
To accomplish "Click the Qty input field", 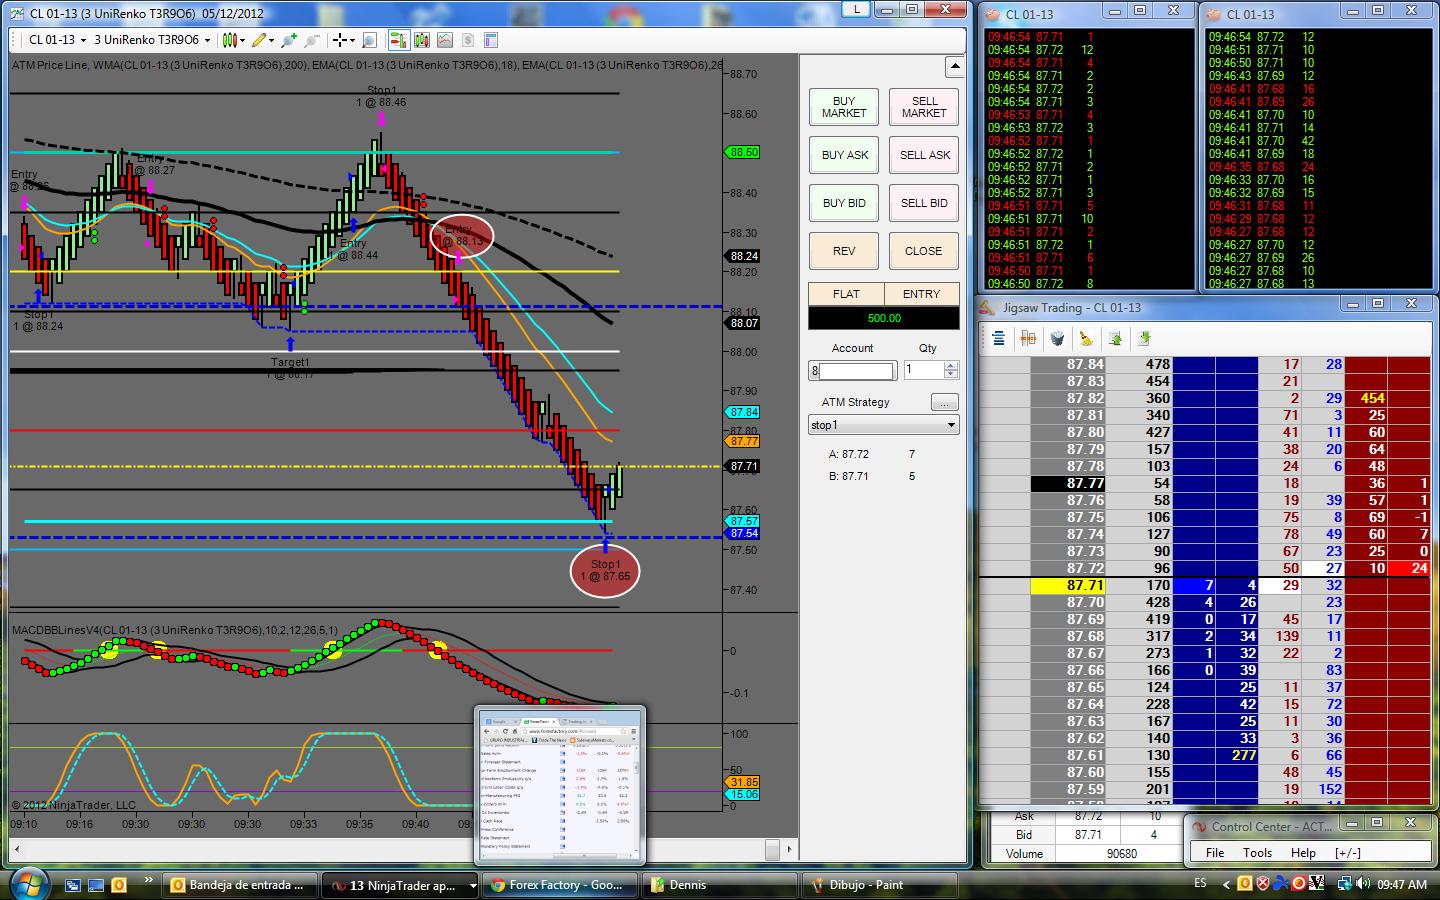I will coord(924,371).
